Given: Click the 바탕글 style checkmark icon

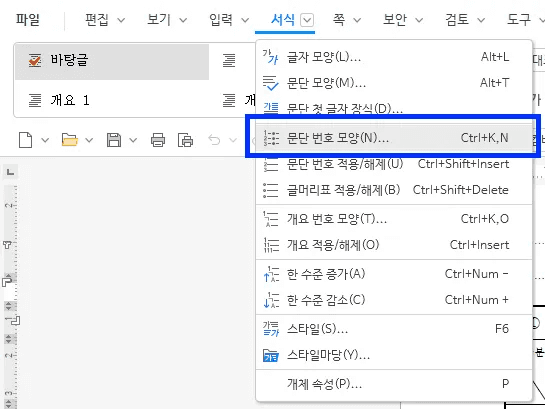Looking at the screenshot, I should pyautogui.click(x=35, y=60).
